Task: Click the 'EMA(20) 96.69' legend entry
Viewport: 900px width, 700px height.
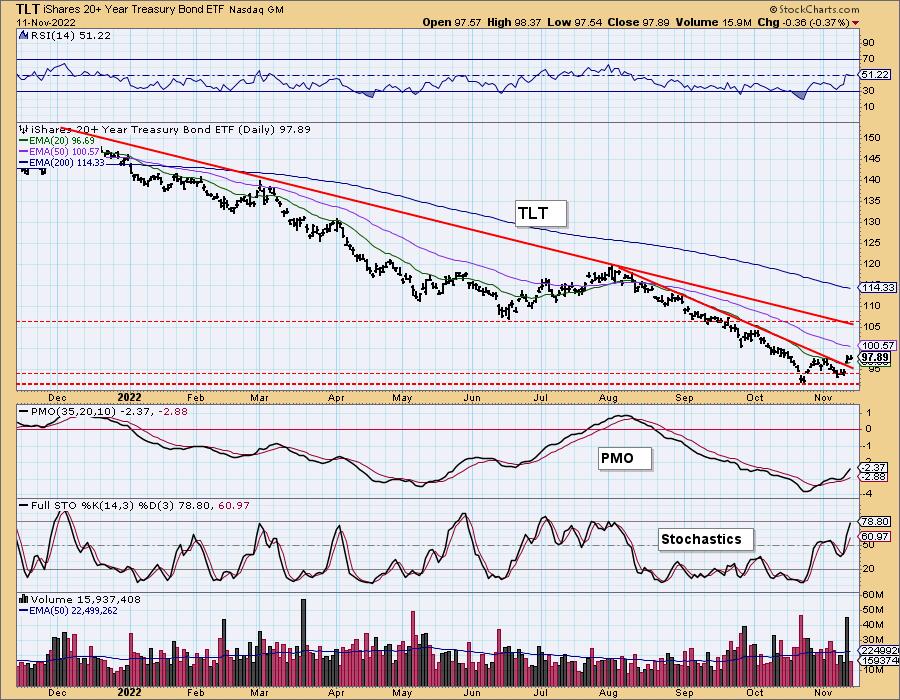Action: pyautogui.click(x=62, y=141)
